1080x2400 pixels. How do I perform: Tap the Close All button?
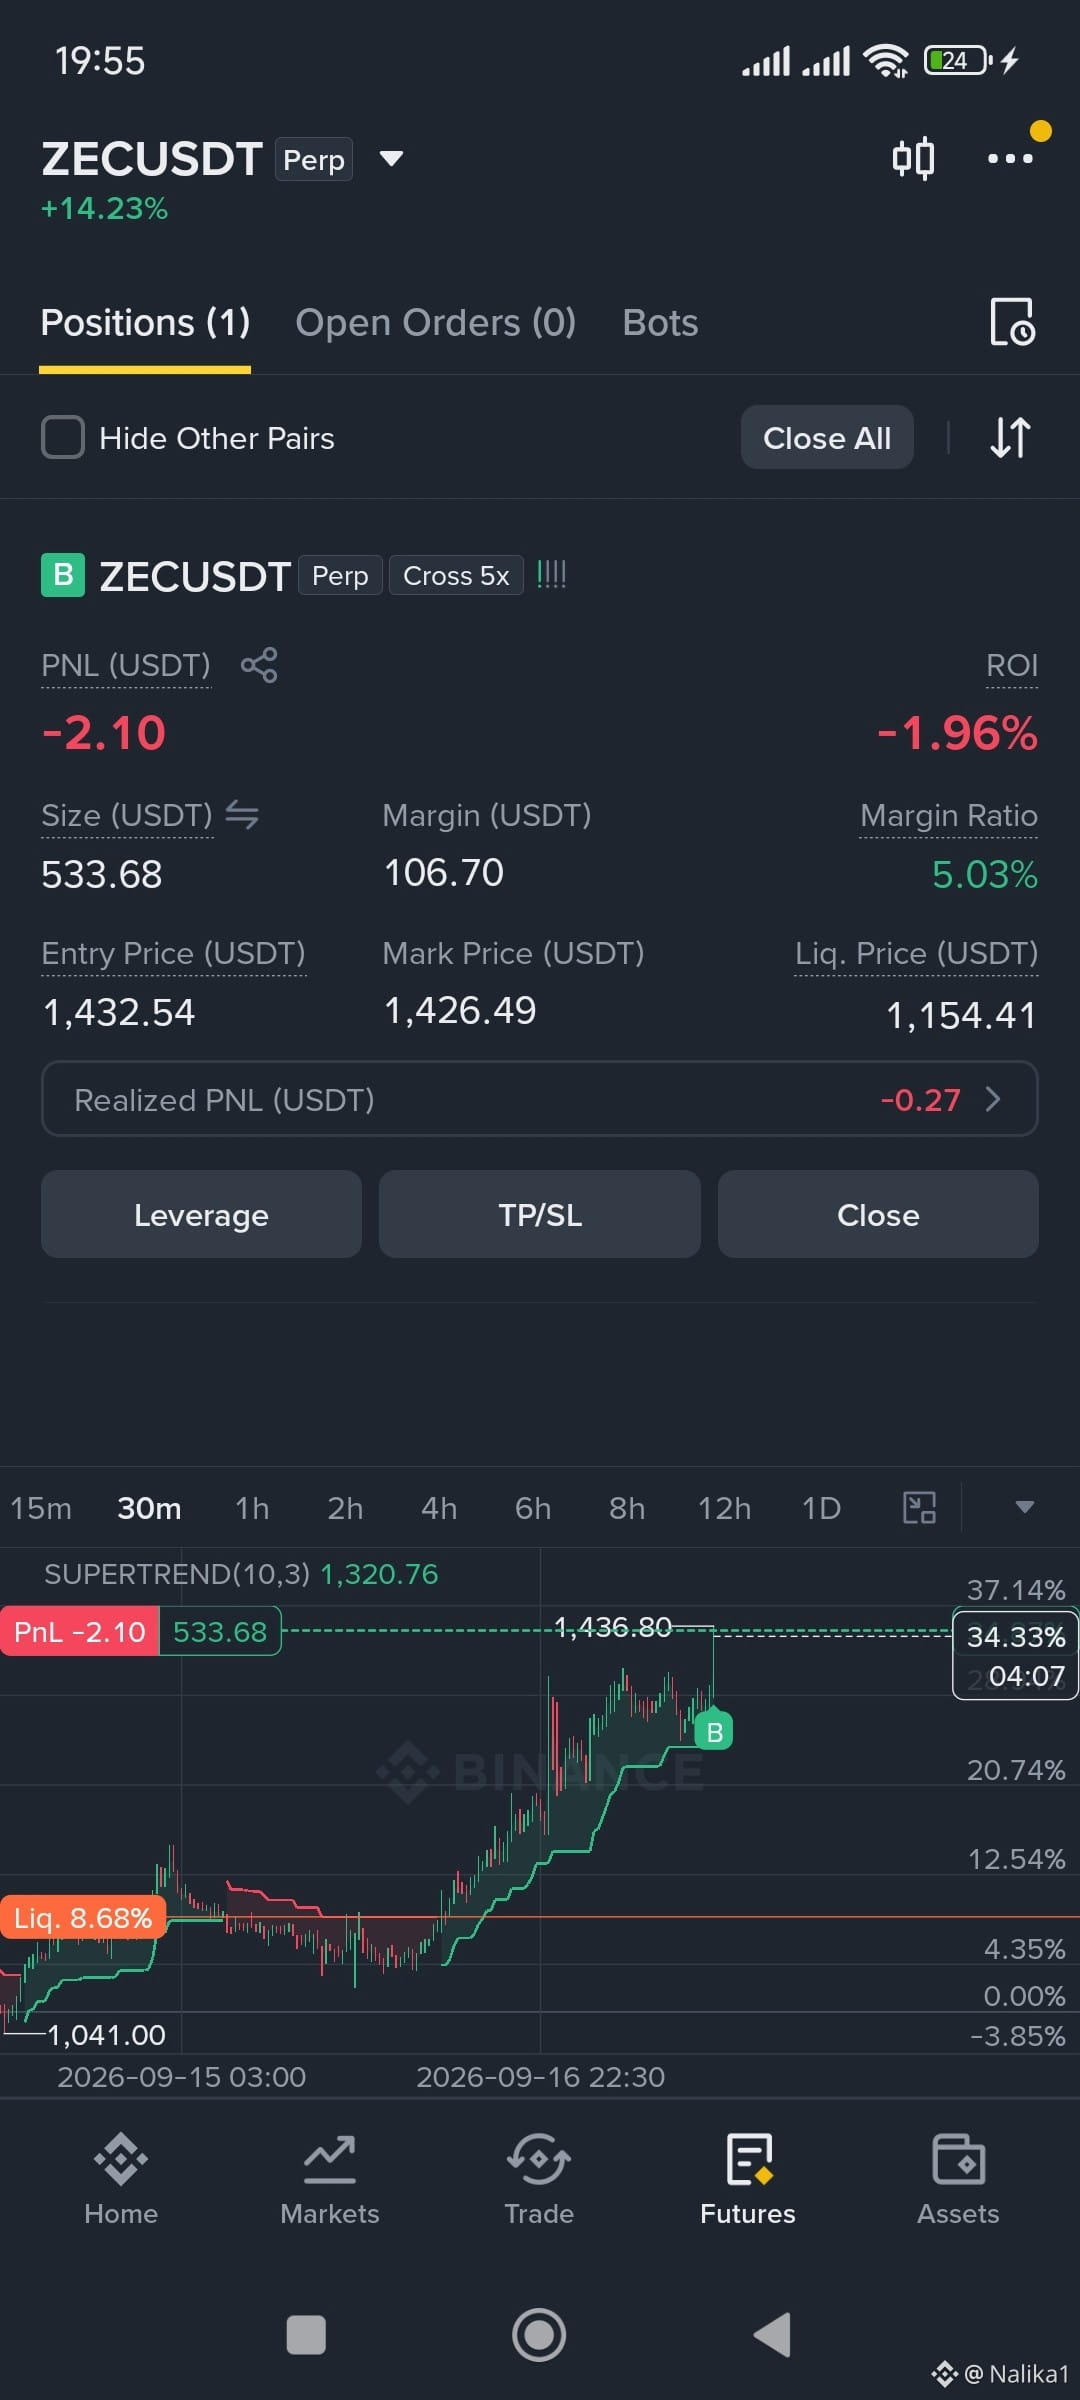click(827, 437)
